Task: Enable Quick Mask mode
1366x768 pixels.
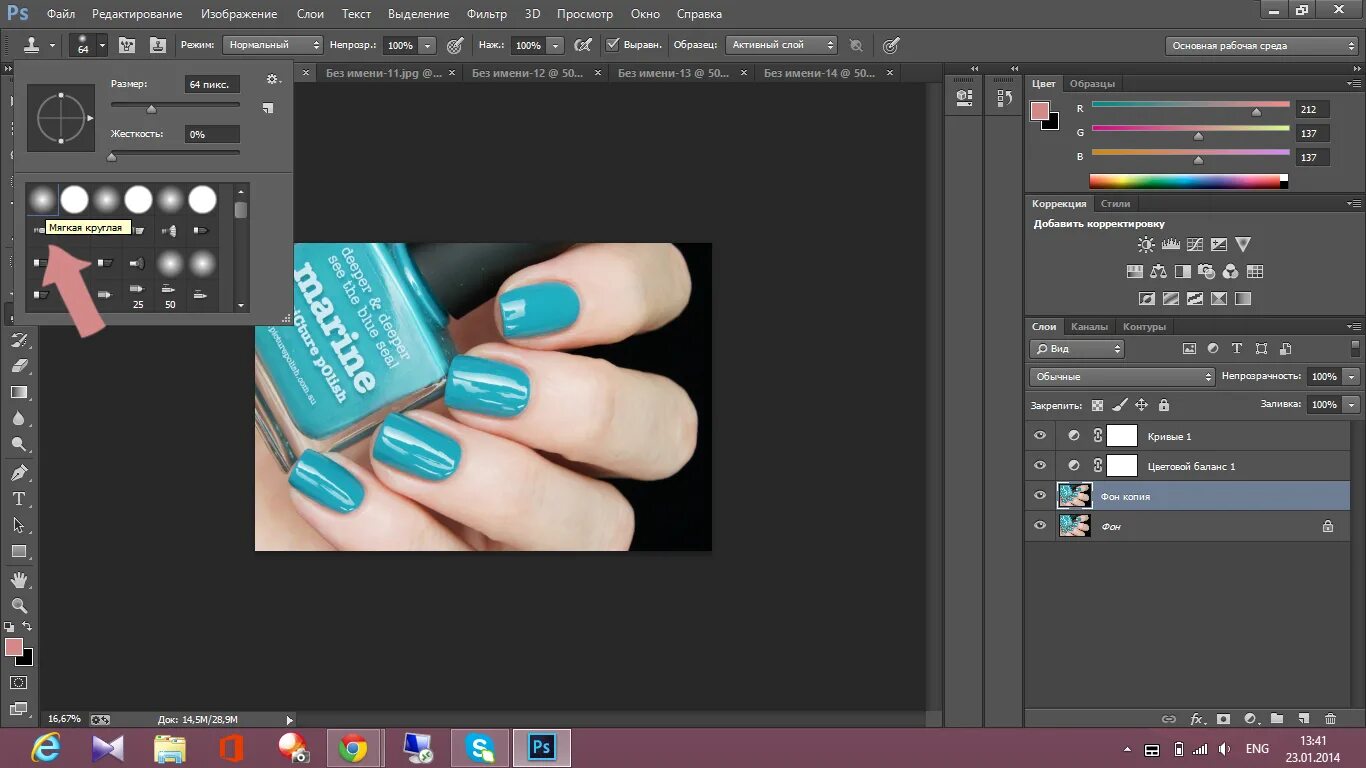Action: pyautogui.click(x=18, y=682)
